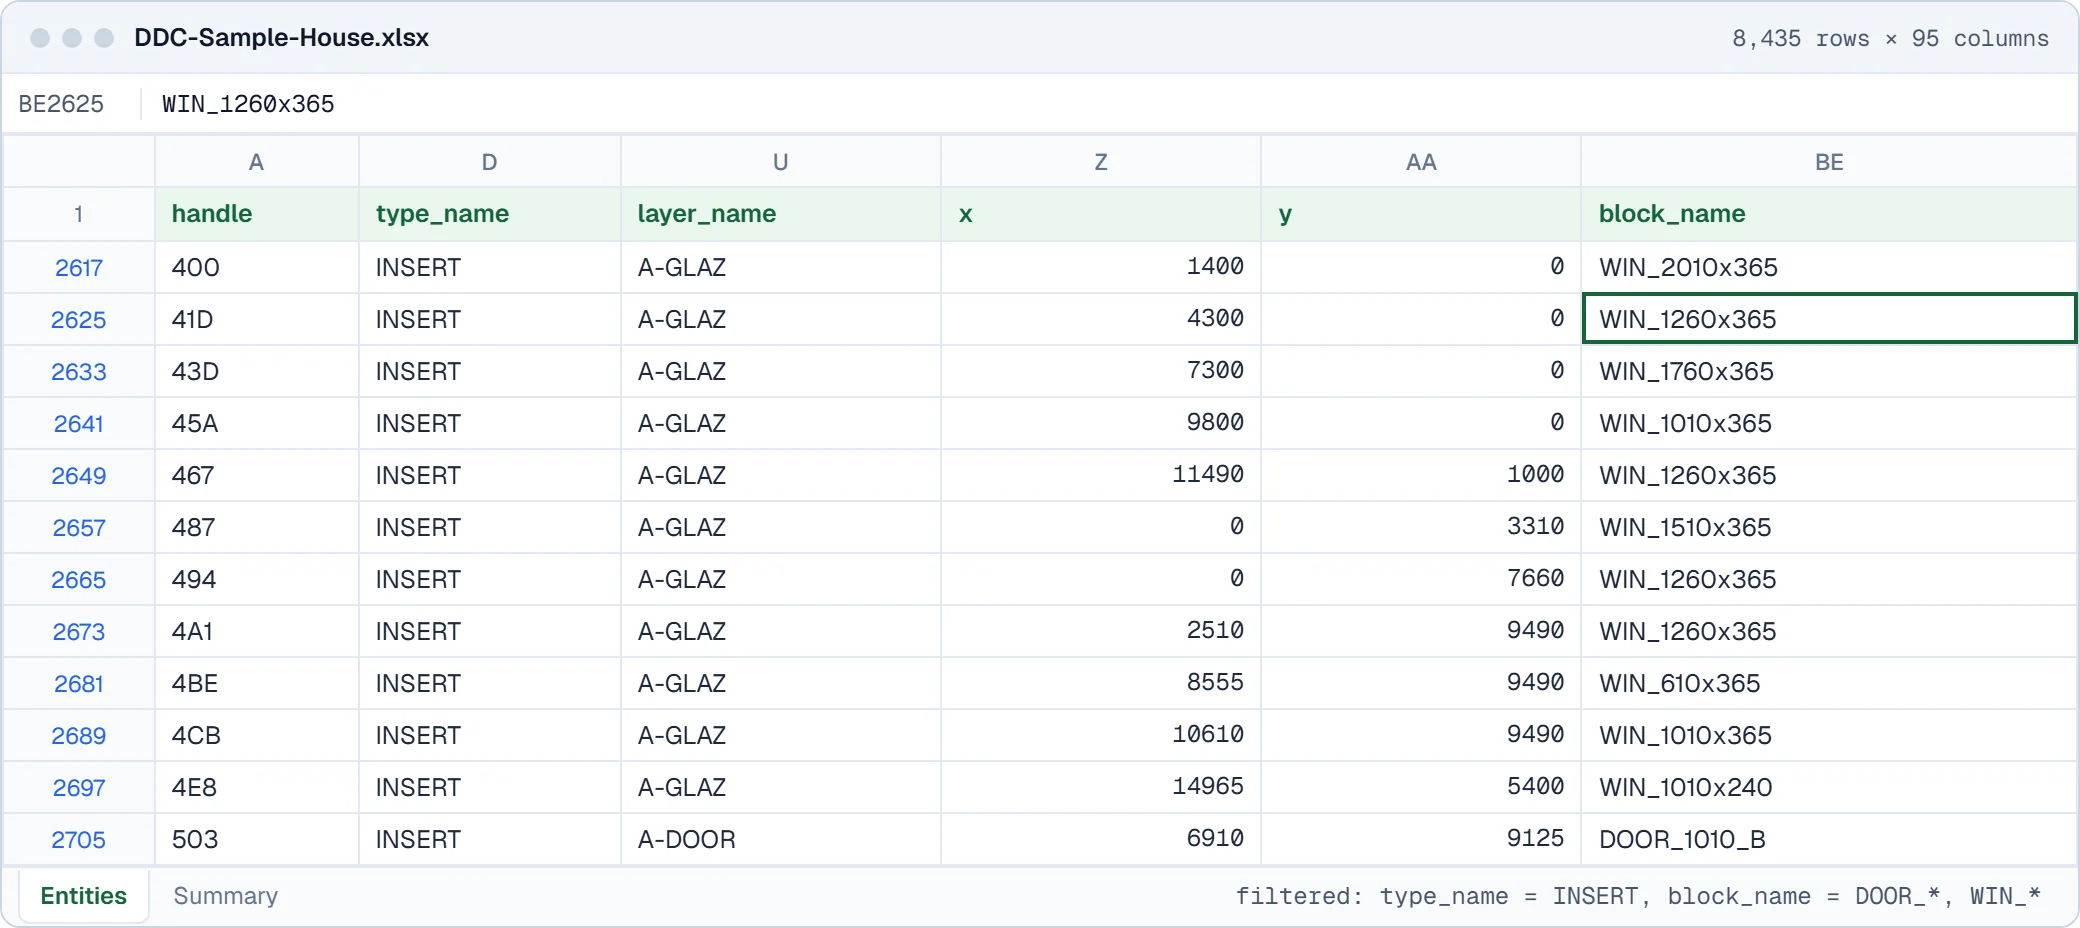Select column U header

click(781, 162)
